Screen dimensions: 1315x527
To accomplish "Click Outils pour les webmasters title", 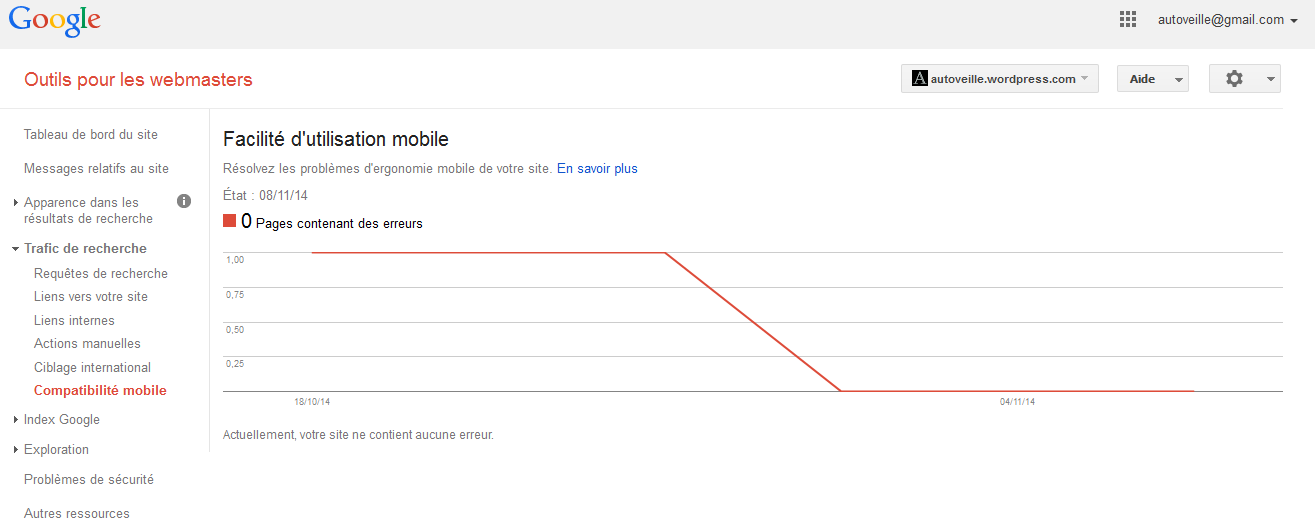I will coord(138,80).
